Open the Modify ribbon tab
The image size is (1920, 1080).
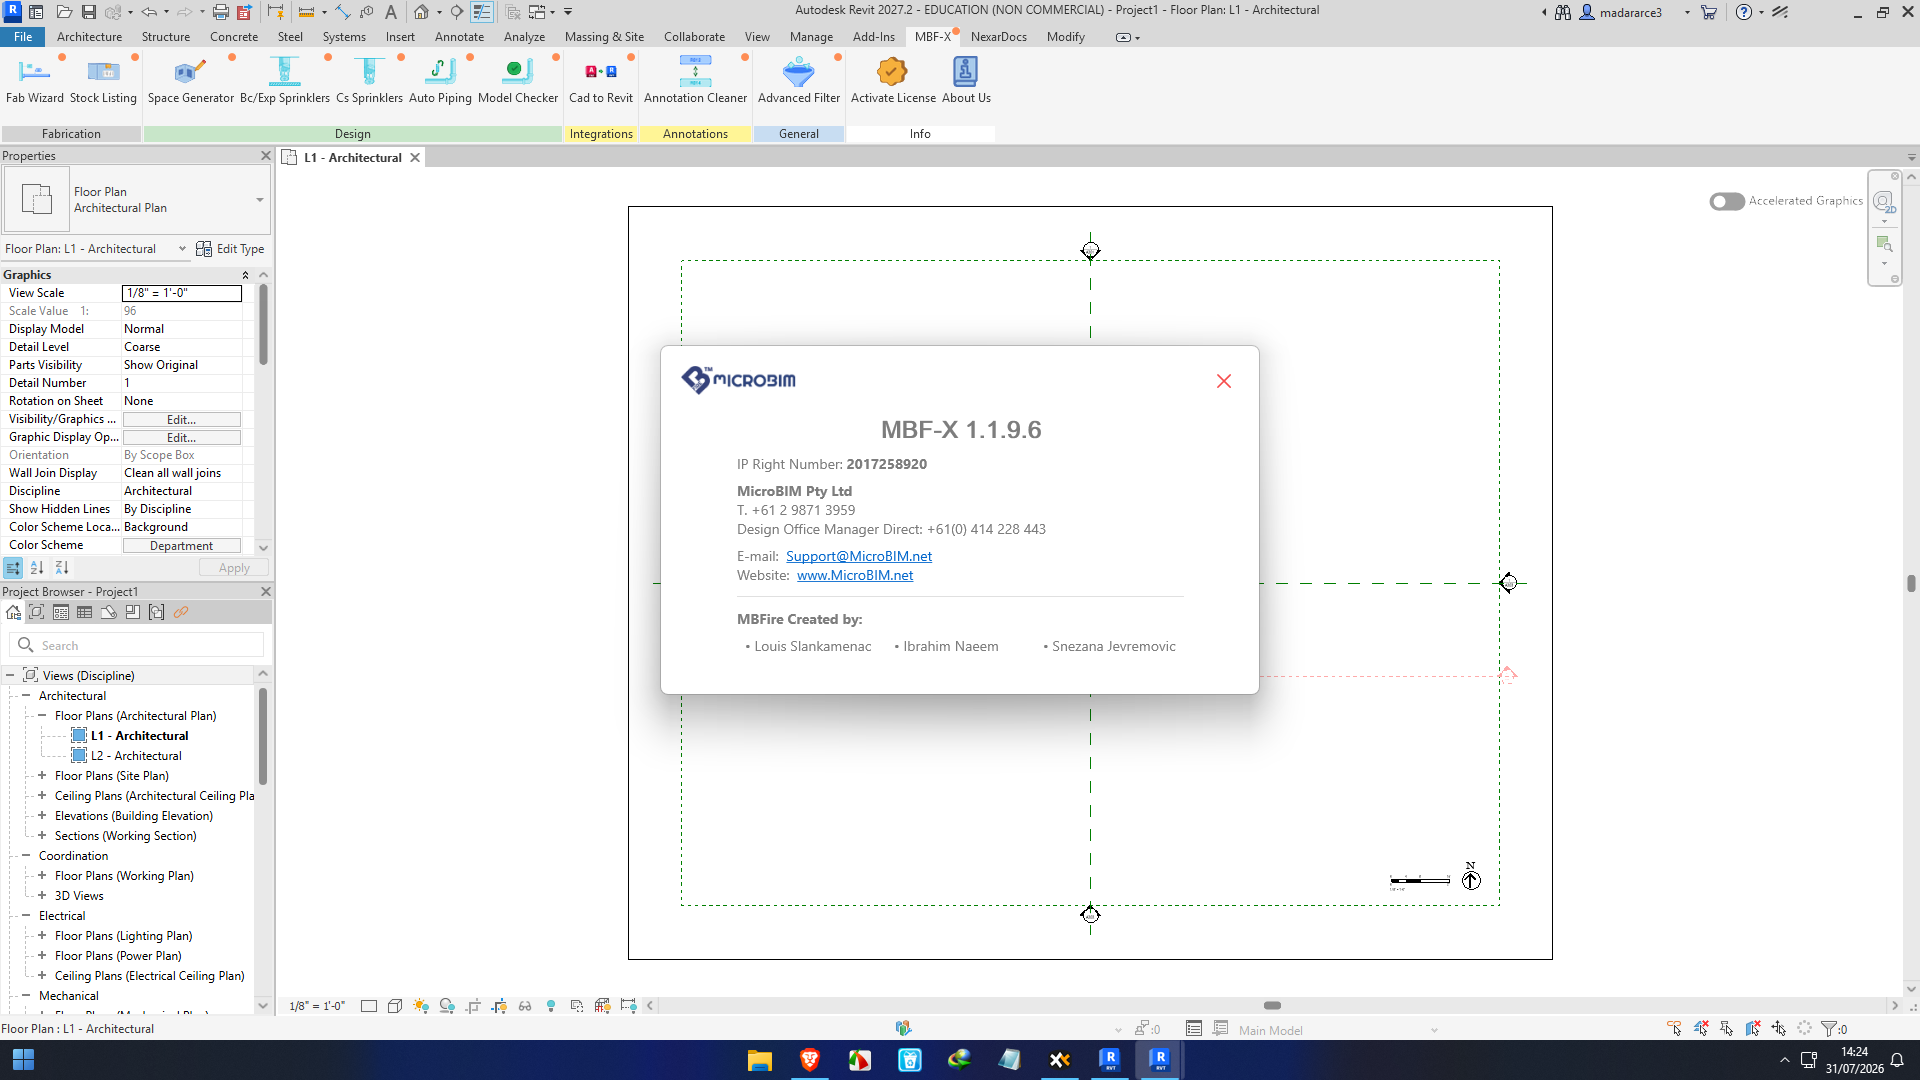click(x=1065, y=37)
